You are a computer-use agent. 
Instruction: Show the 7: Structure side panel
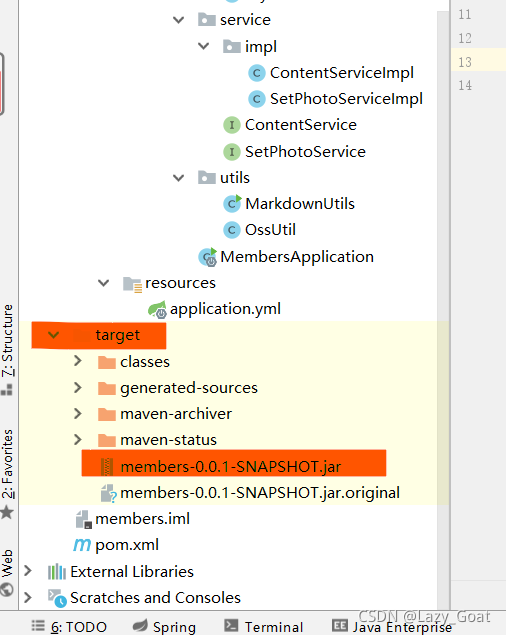[8, 349]
